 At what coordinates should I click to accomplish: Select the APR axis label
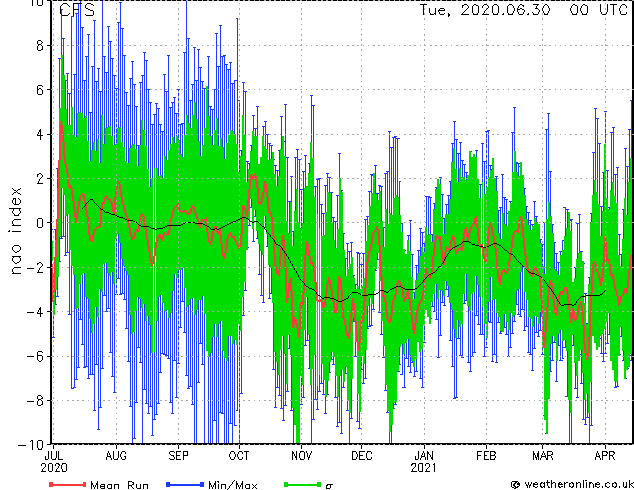tap(605, 456)
